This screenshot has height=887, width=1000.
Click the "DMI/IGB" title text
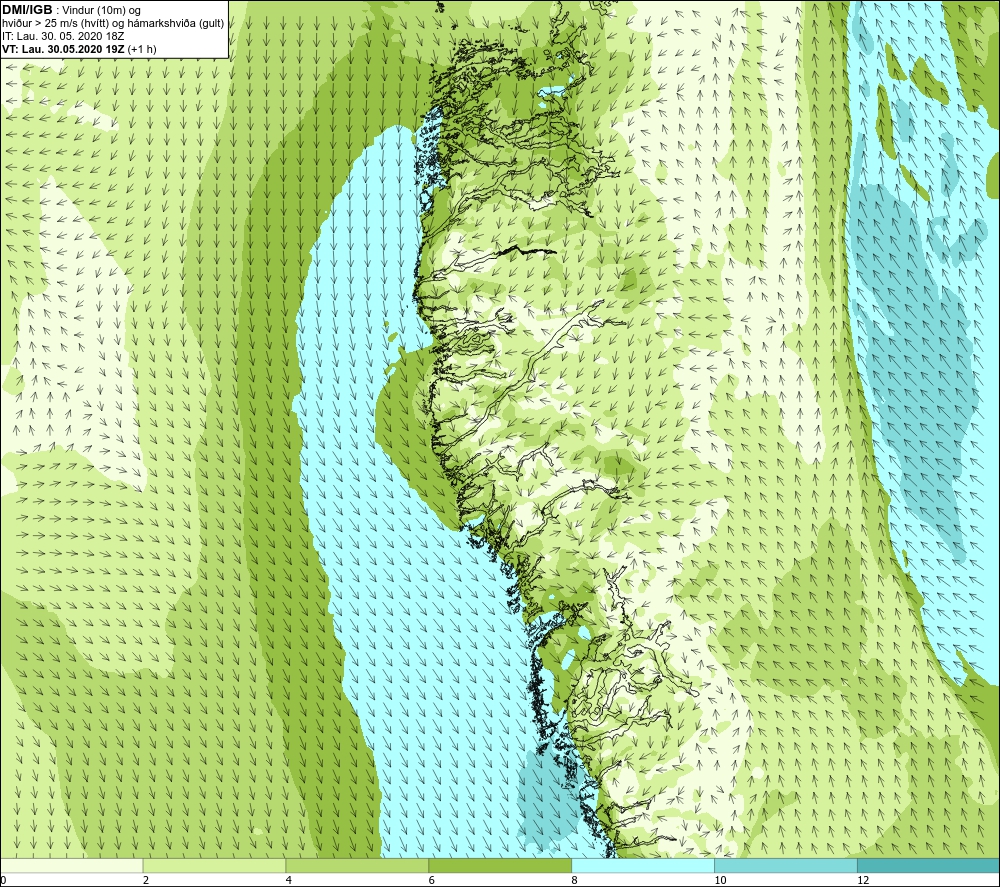[27, 10]
